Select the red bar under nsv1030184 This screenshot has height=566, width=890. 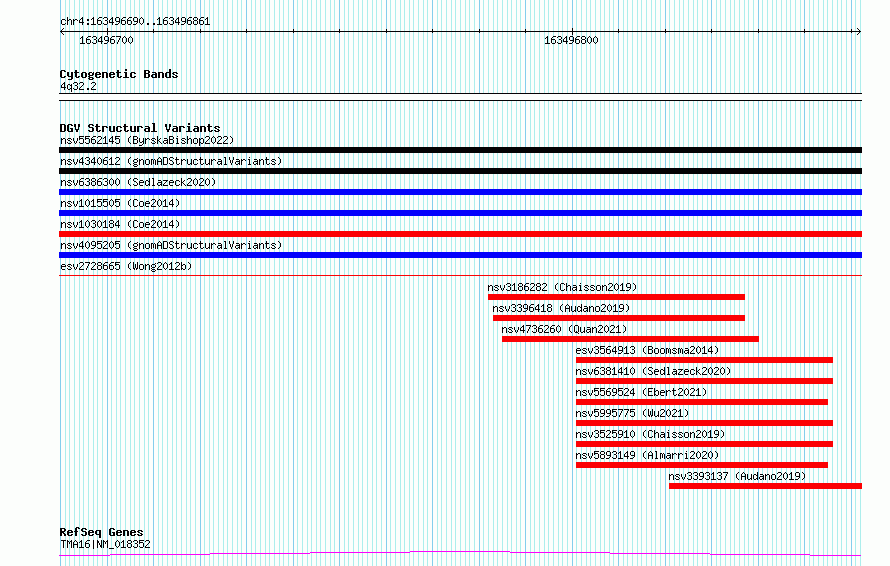[x=460, y=234]
